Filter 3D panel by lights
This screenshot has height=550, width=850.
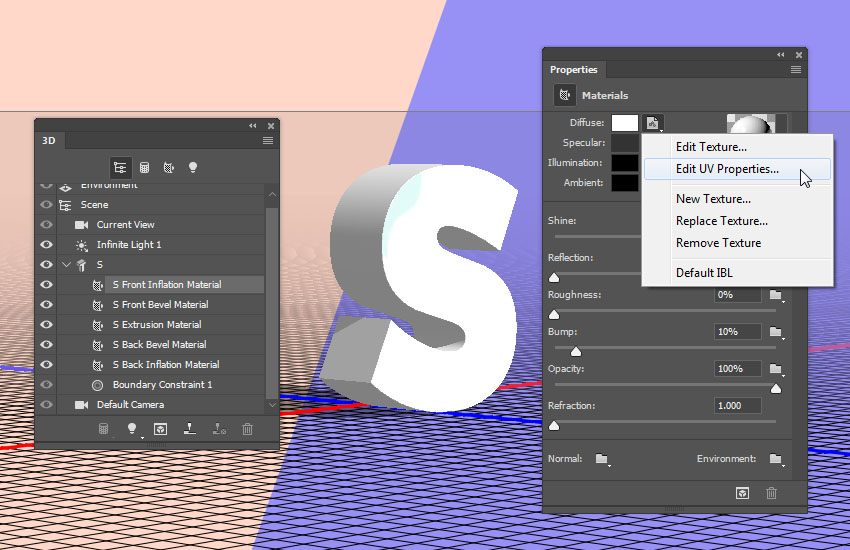pyautogui.click(x=193, y=167)
